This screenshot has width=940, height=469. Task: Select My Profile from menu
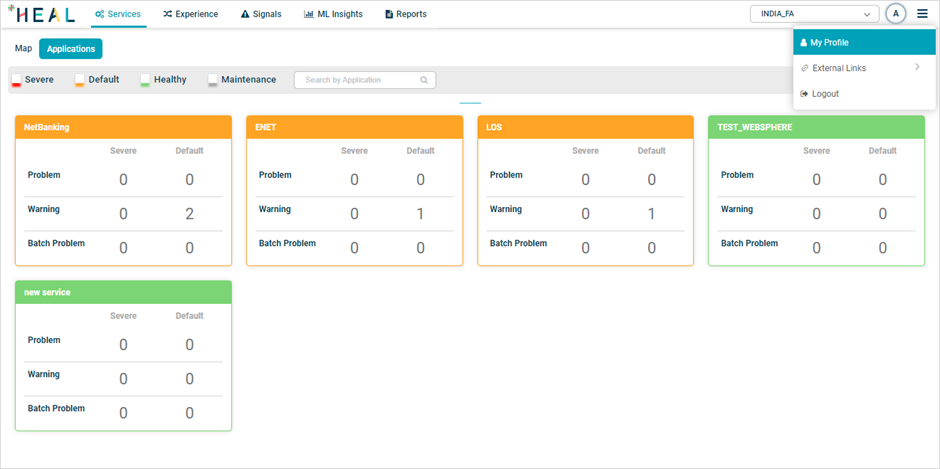pos(864,43)
